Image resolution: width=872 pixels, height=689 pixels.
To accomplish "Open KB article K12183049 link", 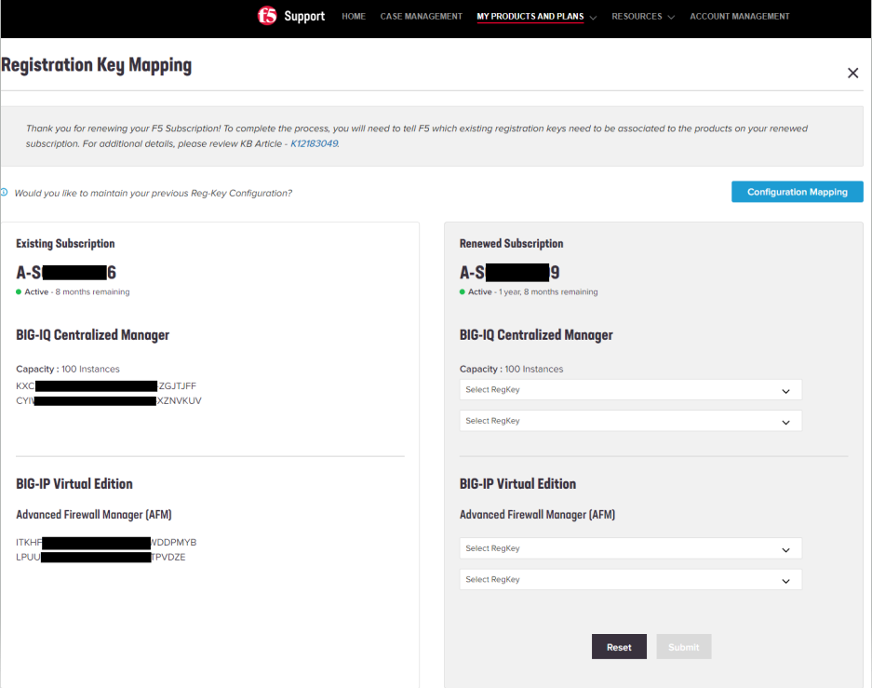I will pos(314,143).
